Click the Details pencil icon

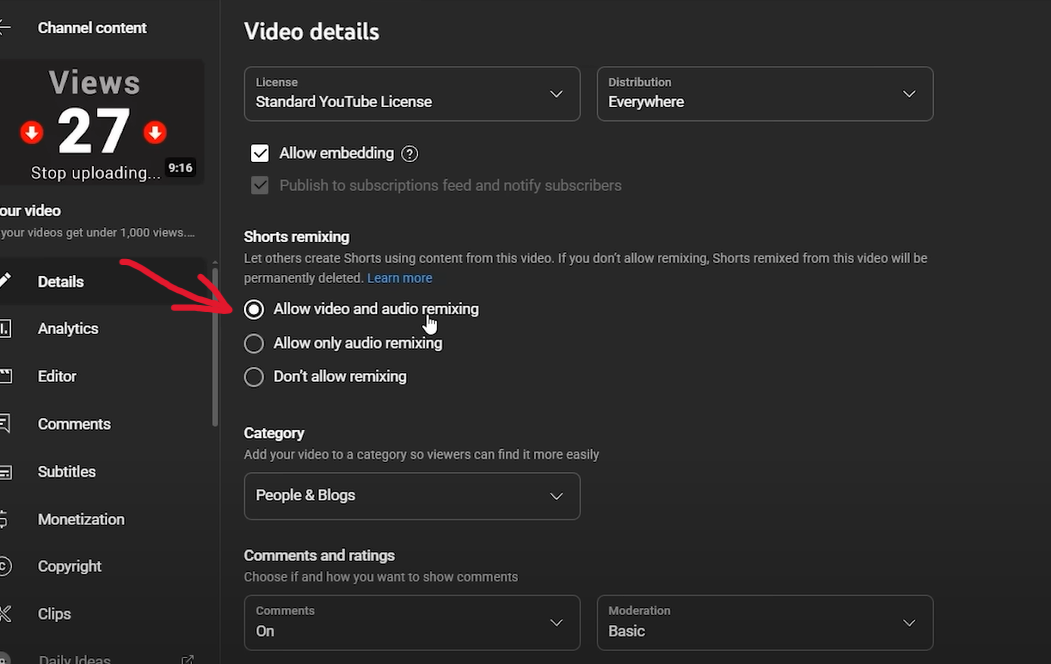5,281
